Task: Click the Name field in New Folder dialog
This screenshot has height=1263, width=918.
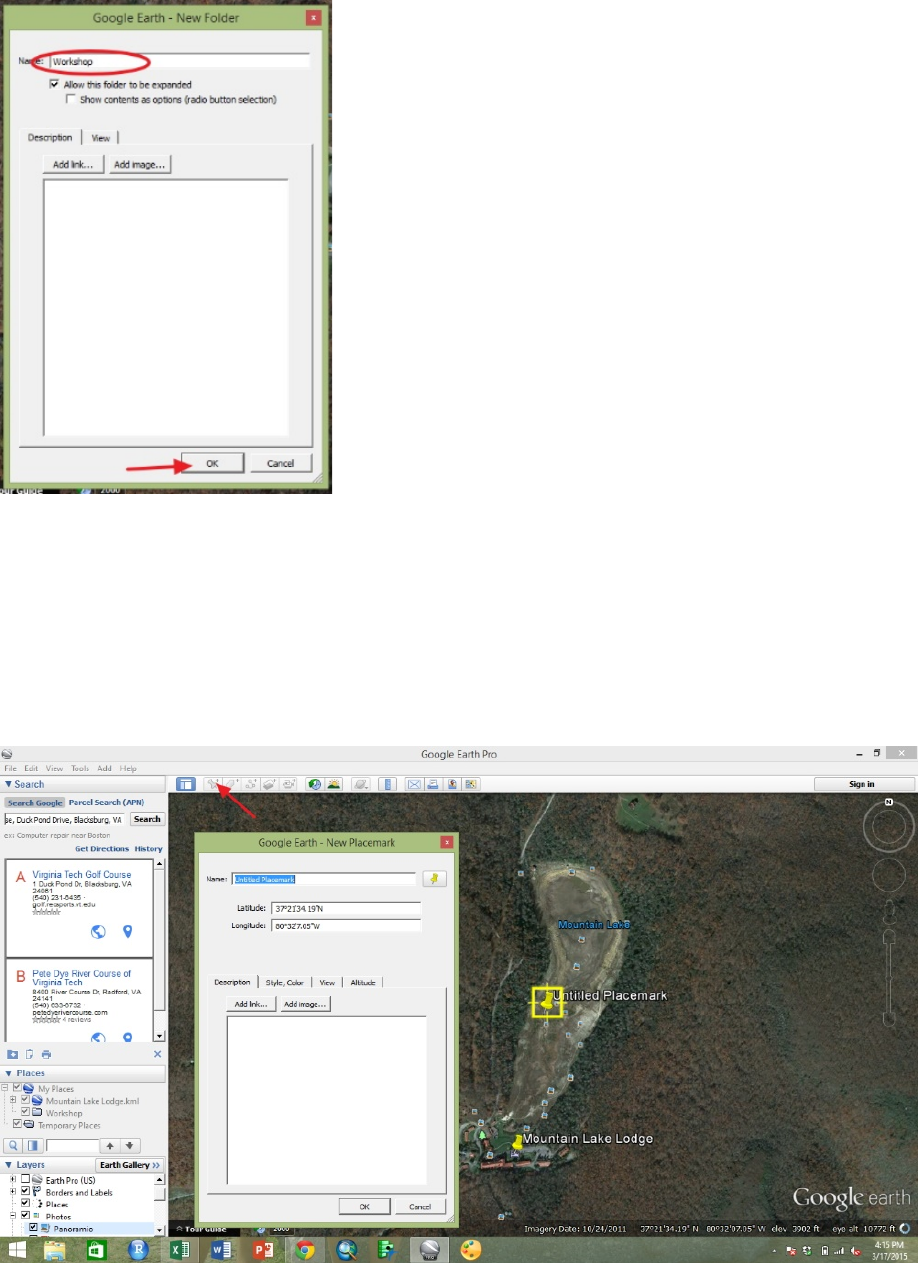Action: pos(179,61)
